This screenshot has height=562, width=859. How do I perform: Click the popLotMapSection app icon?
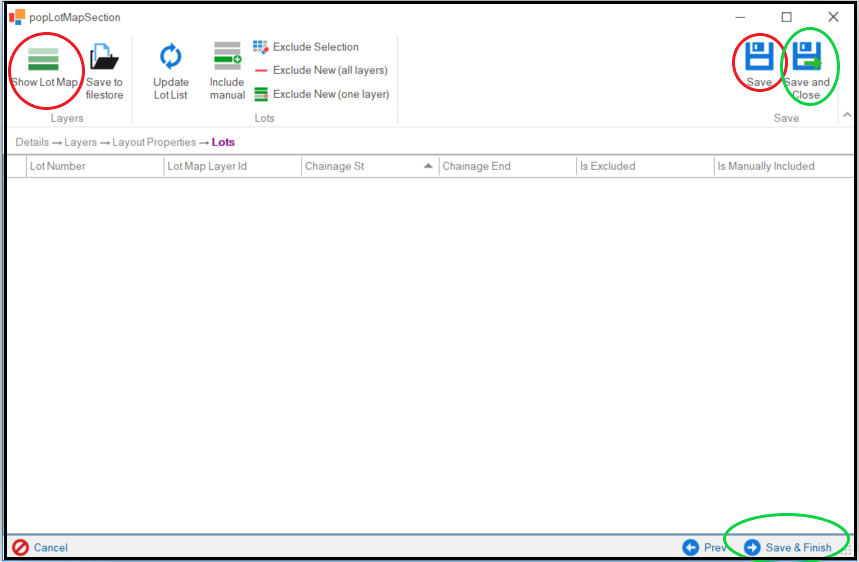17,17
